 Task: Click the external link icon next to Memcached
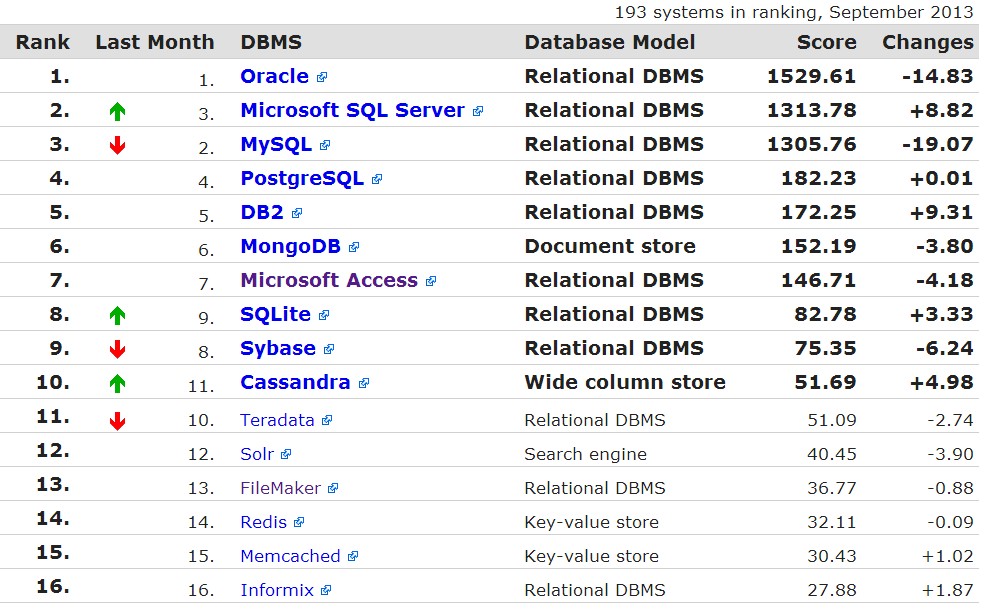(x=353, y=556)
